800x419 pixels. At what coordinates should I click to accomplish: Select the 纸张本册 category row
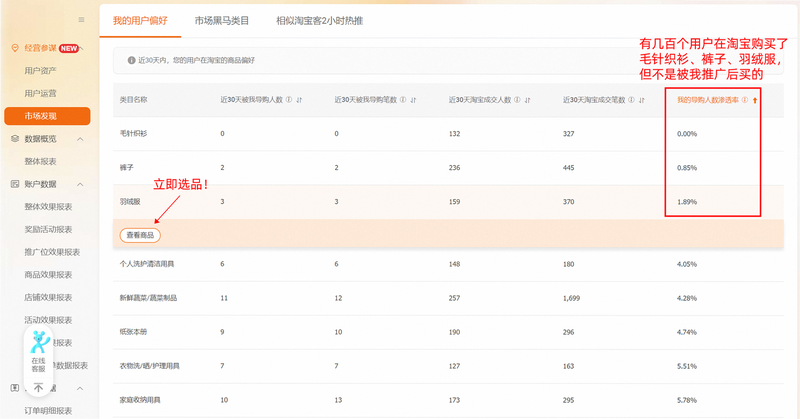tap(448, 332)
